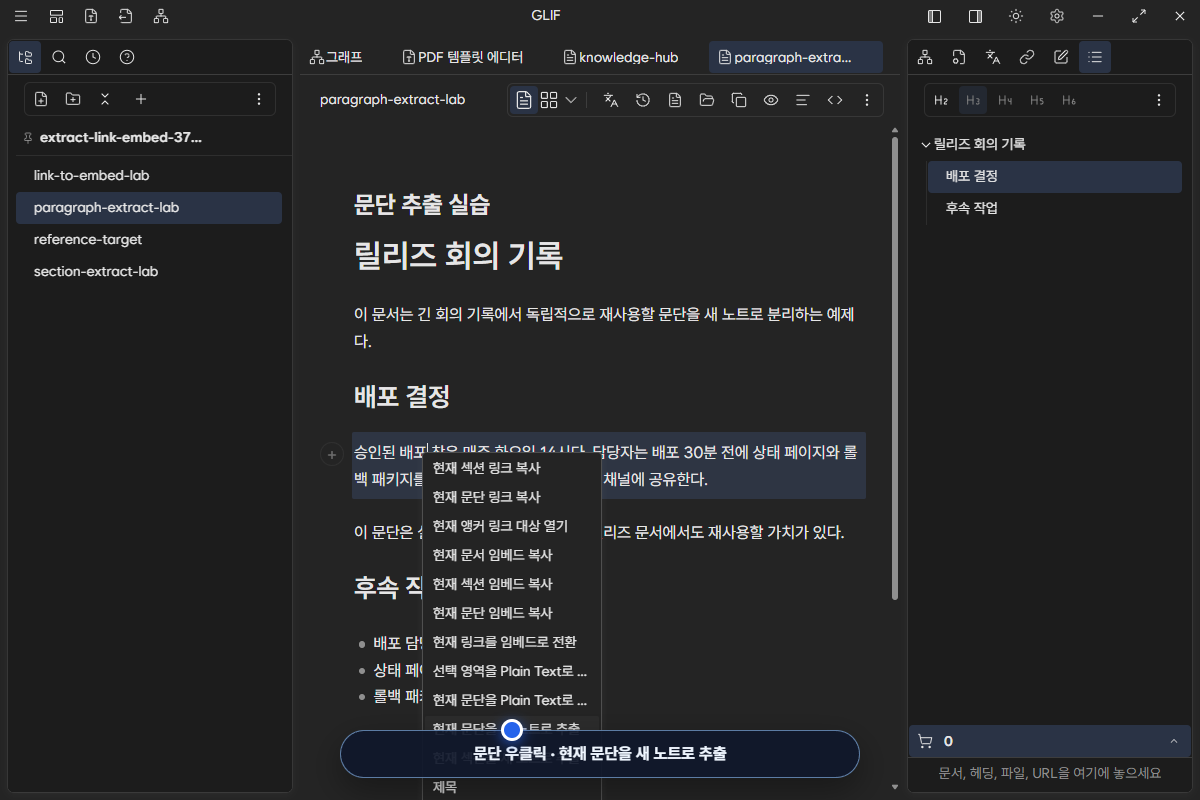
Task: Choose 현재 링크를 임베드로 전환 menu item
Action: pyautogui.click(x=512, y=641)
